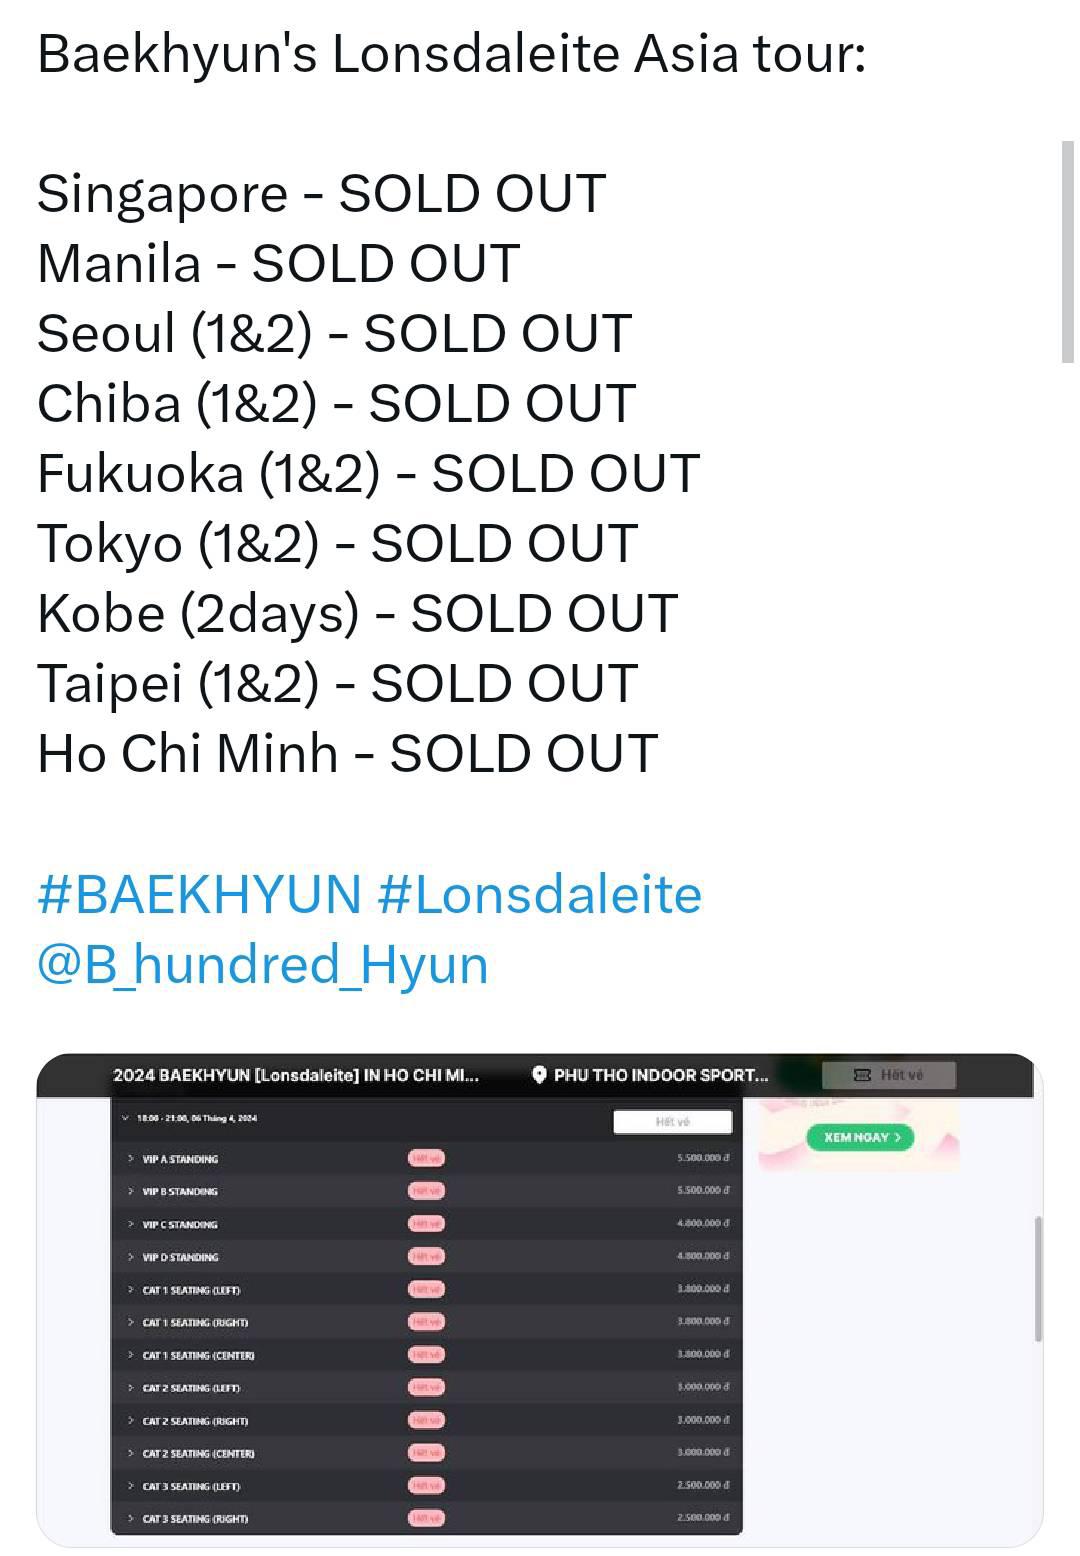The width and height of the screenshot is (1080, 1556).
Task: Expand the VIP A STANDING row
Action: [x=426, y=1158]
